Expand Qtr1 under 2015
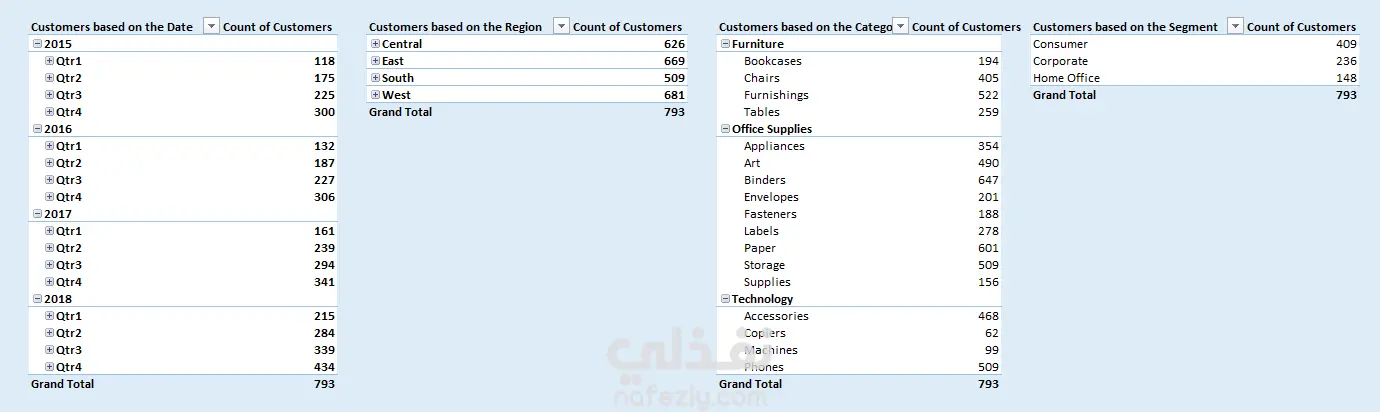This screenshot has width=1380, height=412. point(49,61)
